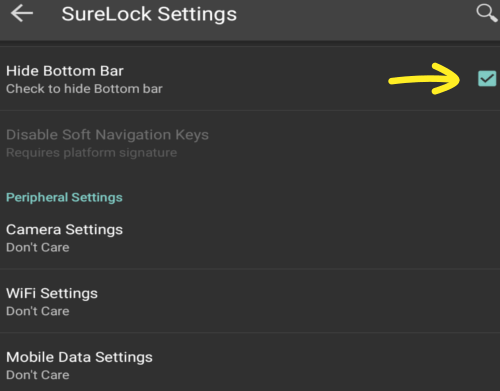The width and height of the screenshot is (500, 391).
Task: Select the 'Check to hide Bottom bar' description
Action: 84,89
